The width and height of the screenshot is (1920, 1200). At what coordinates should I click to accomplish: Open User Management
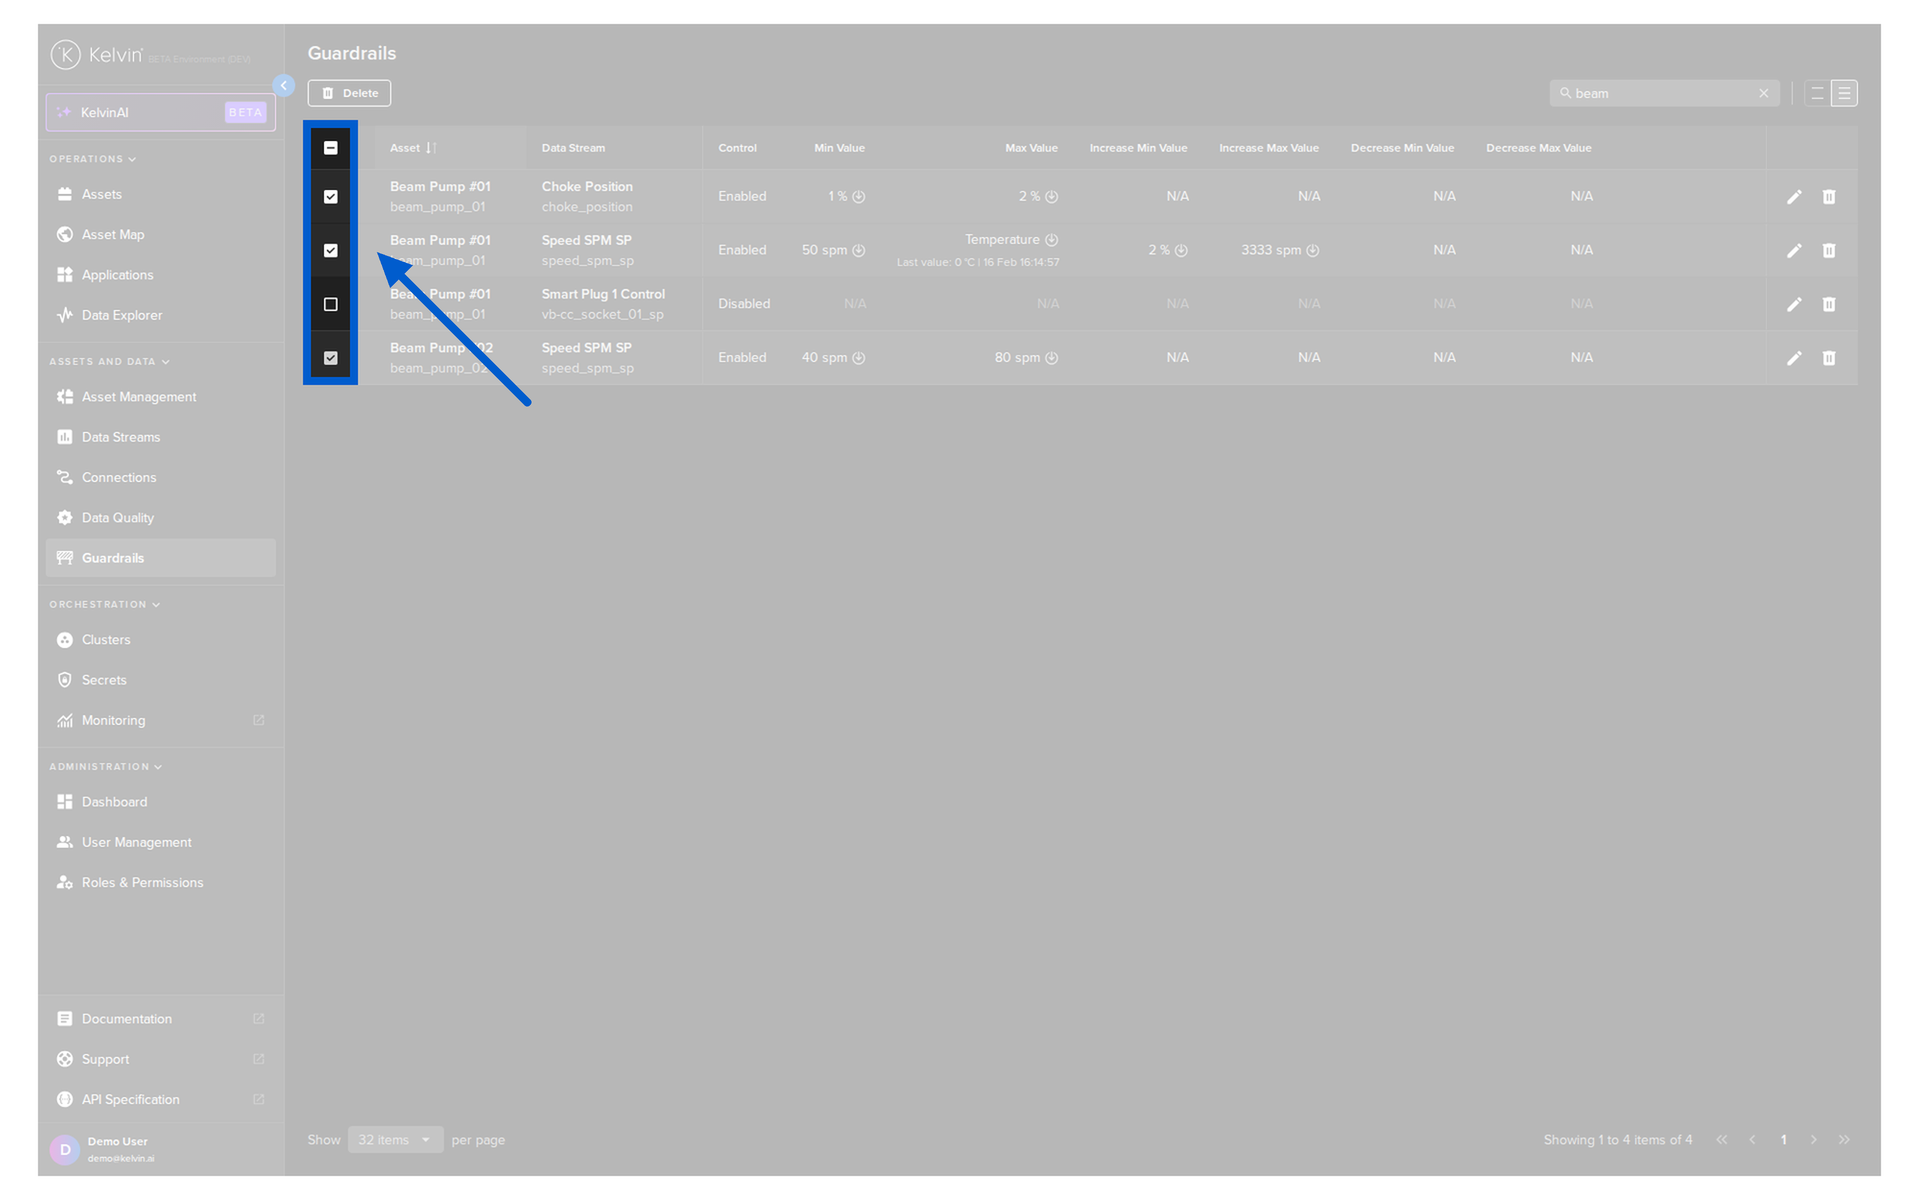pos(136,842)
